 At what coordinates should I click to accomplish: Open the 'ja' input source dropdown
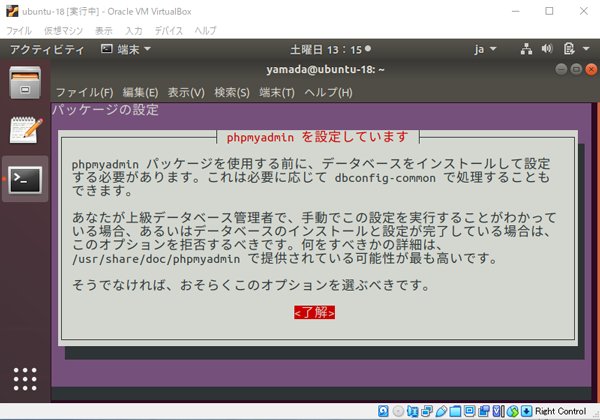coord(485,49)
